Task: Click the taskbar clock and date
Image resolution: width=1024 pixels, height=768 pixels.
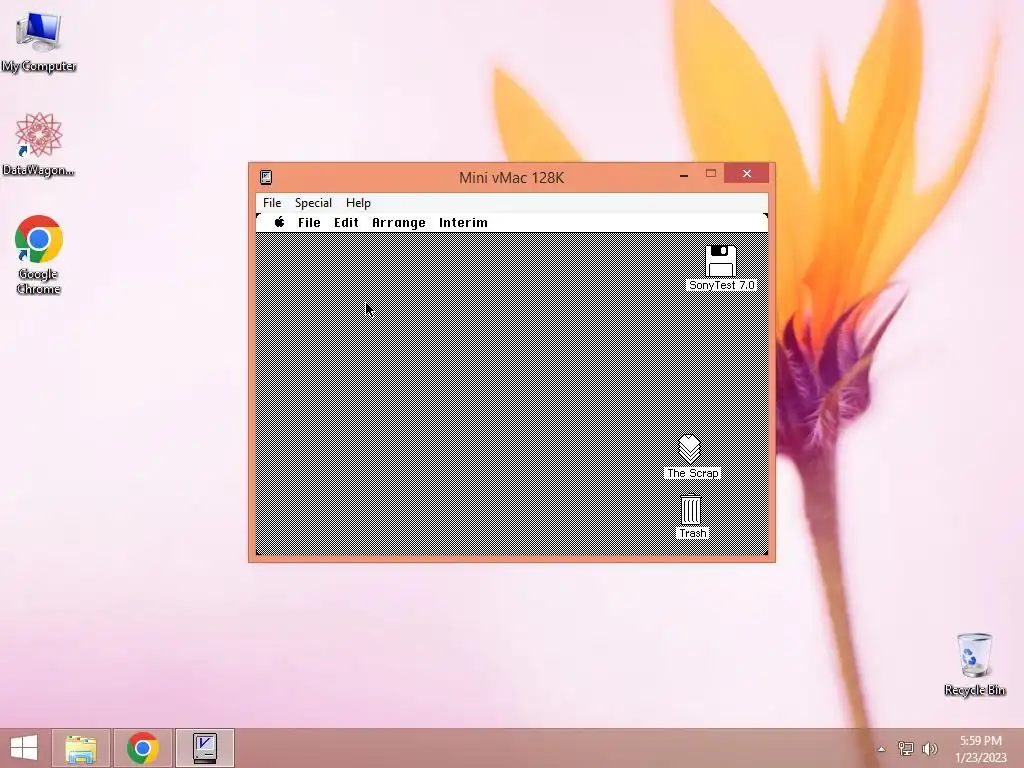Action: coord(980,749)
